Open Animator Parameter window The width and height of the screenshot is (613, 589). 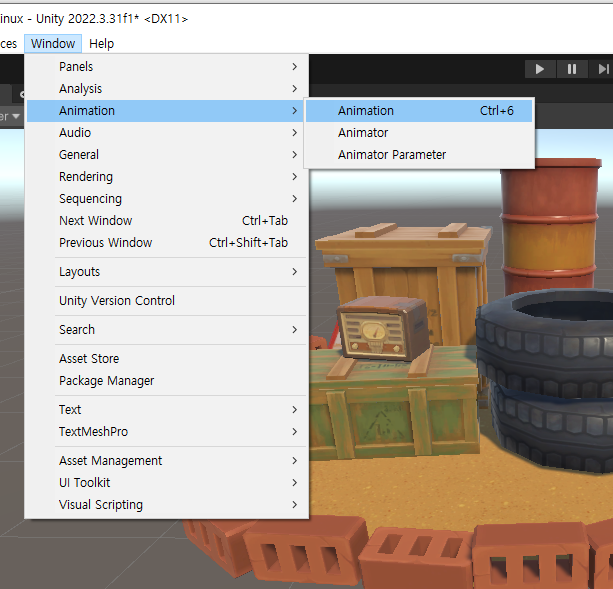[x=419, y=155]
